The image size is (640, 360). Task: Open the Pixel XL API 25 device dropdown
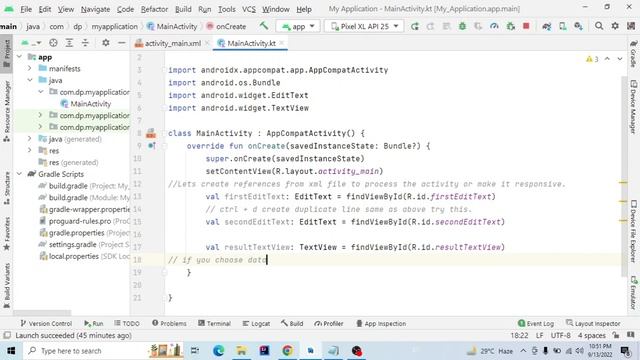coord(364,27)
